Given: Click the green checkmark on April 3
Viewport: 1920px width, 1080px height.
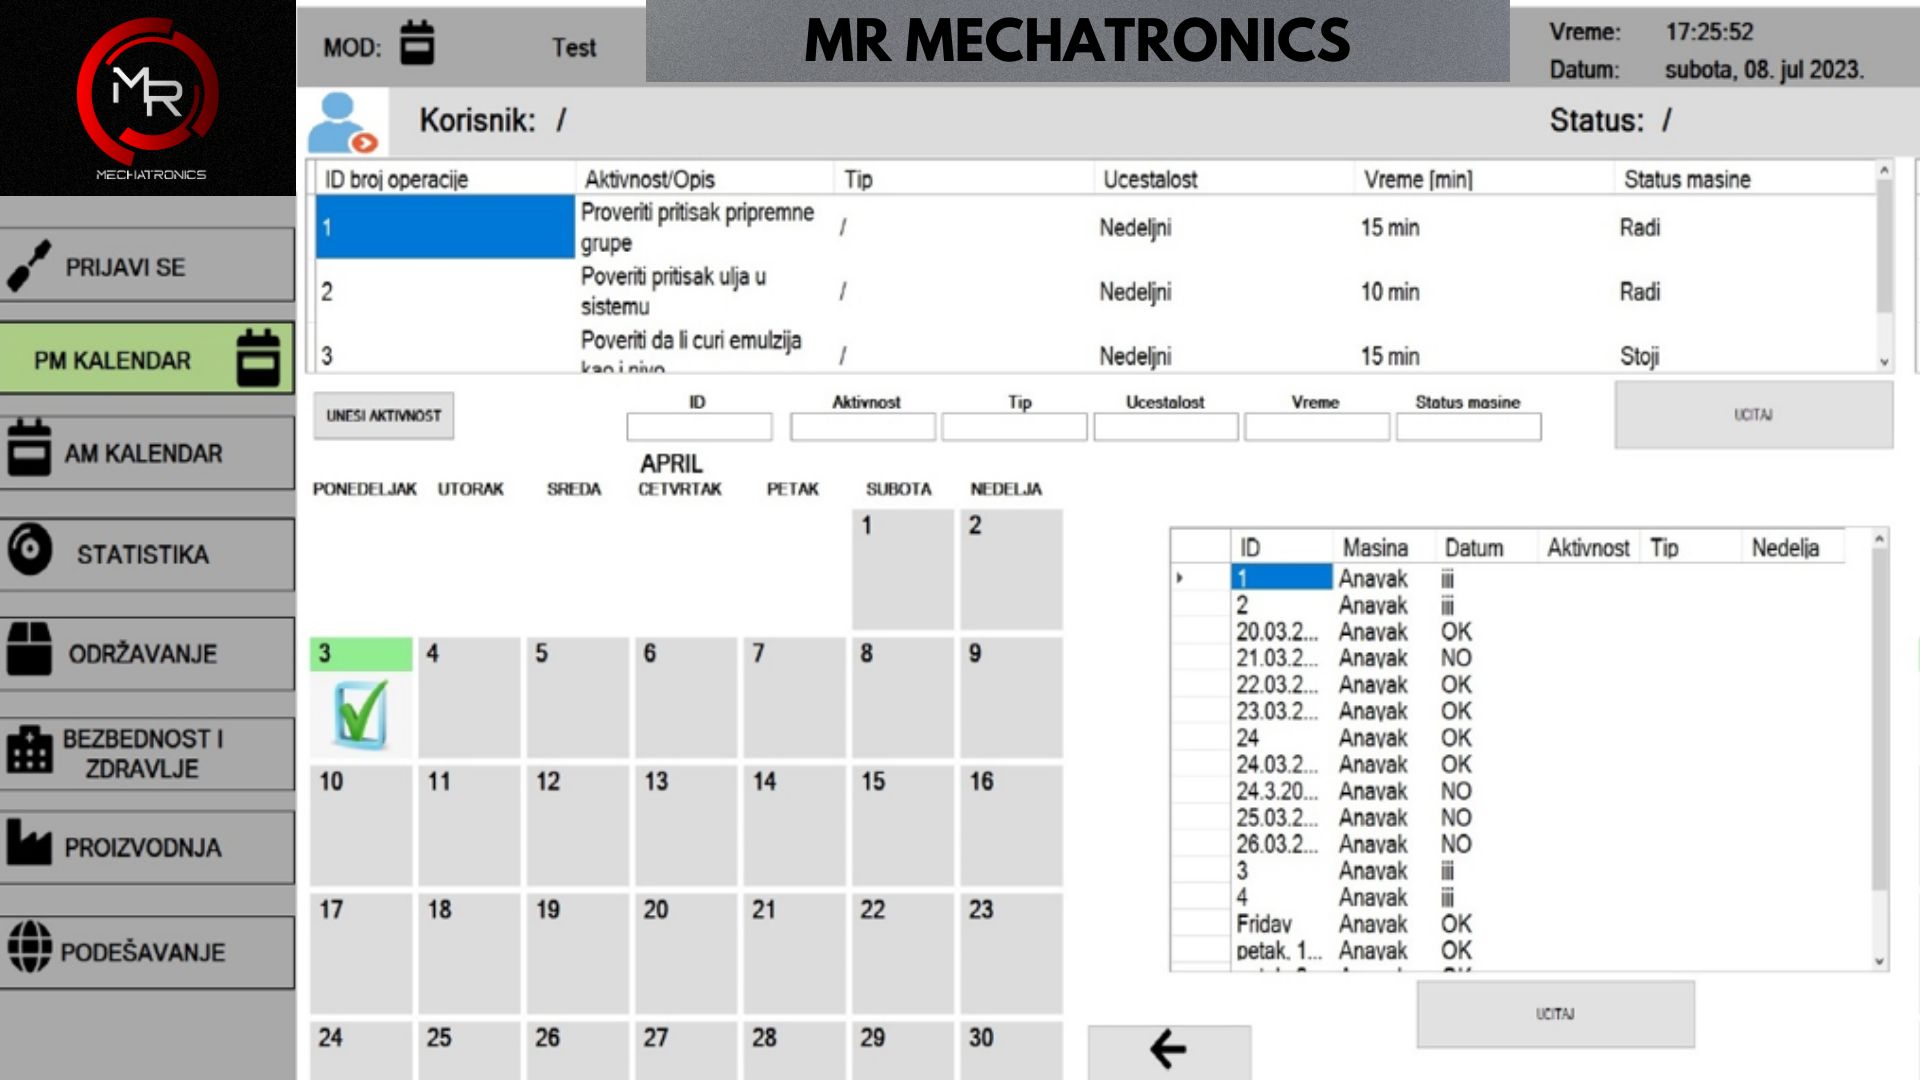Looking at the screenshot, I should tap(361, 714).
